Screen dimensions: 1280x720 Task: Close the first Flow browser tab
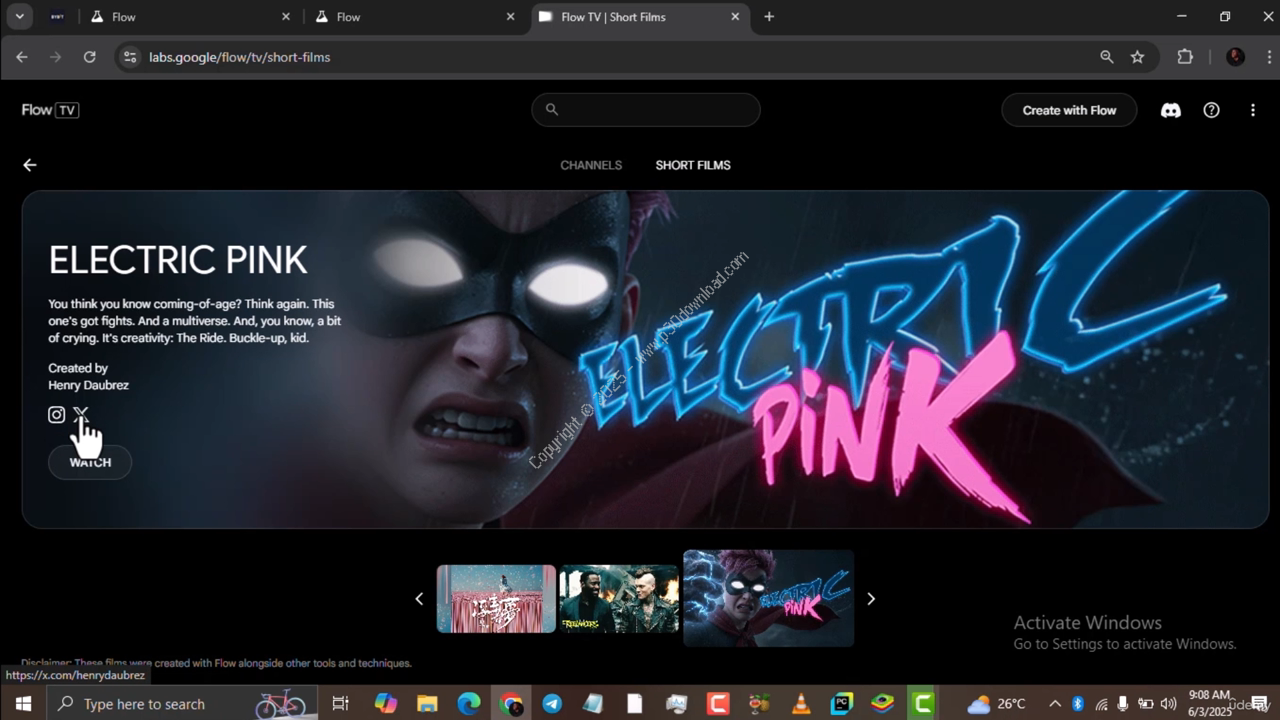[x=286, y=17]
